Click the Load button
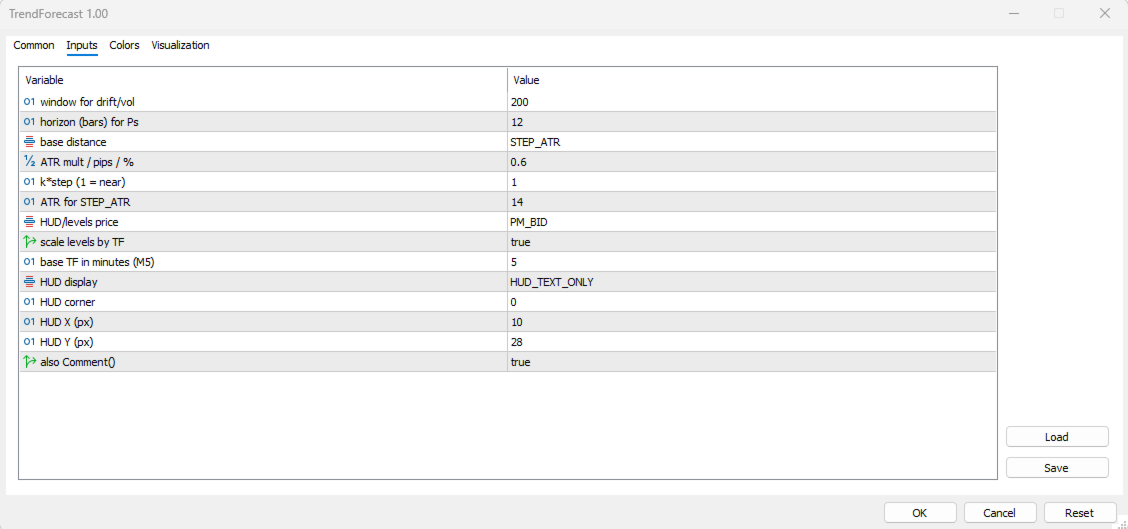The width and height of the screenshot is (1128, 529). click(1057, 437)
